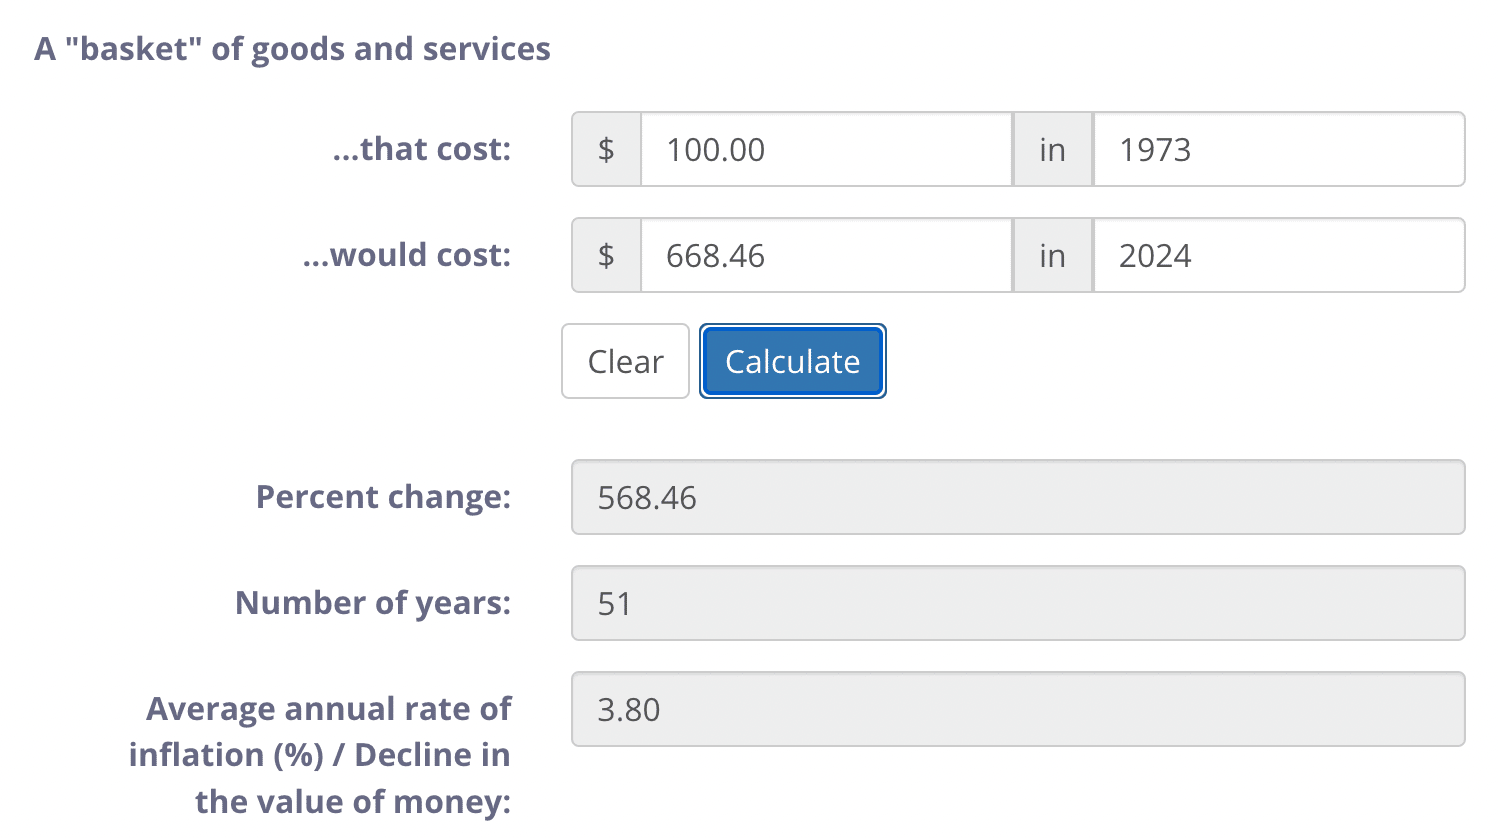Click the starting cost field showing 100.00

(826, 150)
